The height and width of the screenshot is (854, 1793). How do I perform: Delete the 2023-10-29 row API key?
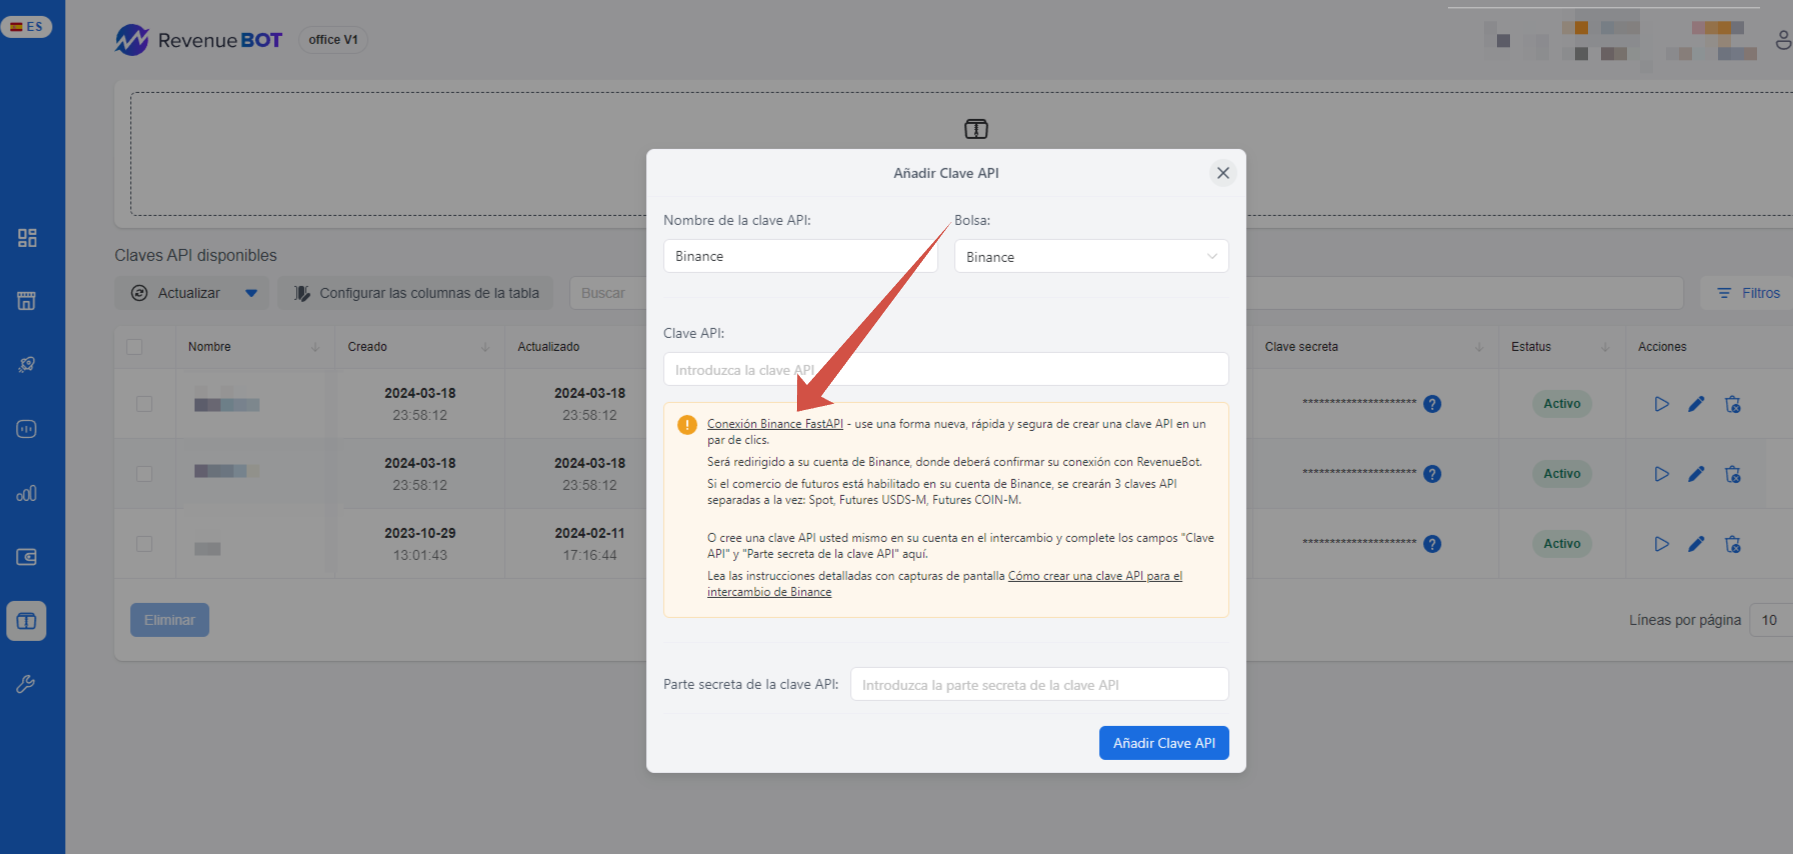[1733, 544]
